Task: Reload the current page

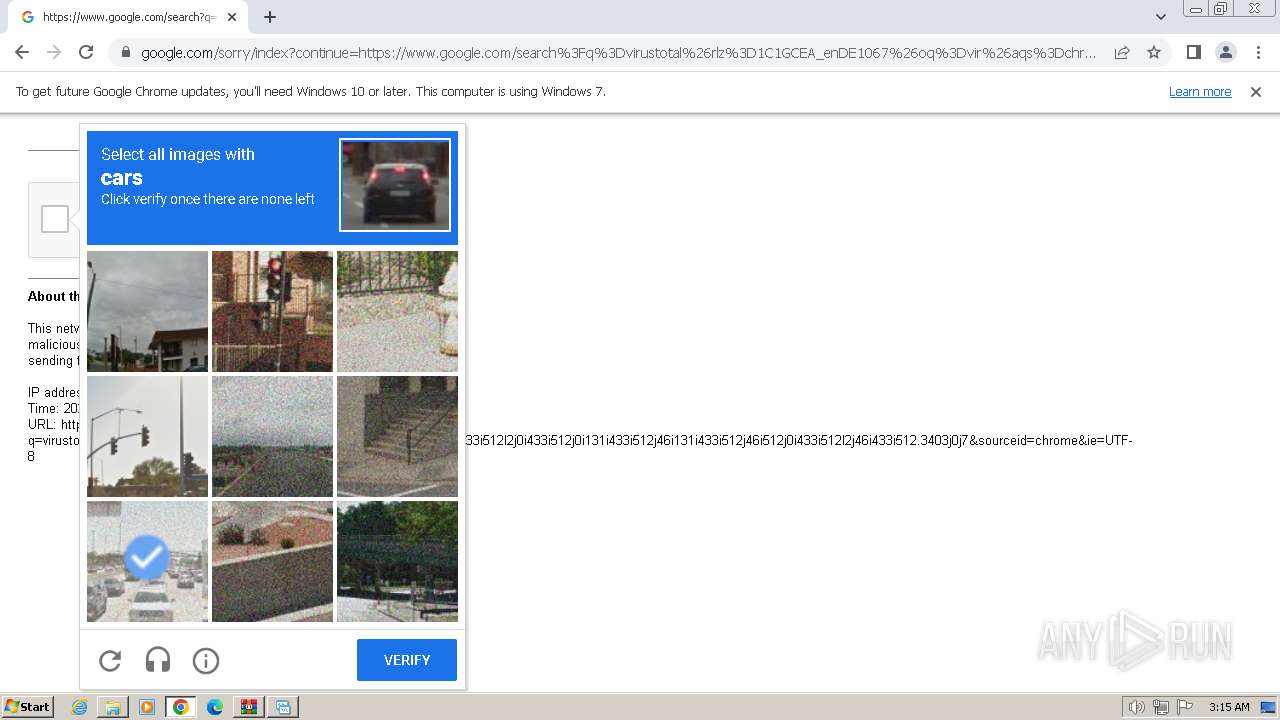Action: 86,52
